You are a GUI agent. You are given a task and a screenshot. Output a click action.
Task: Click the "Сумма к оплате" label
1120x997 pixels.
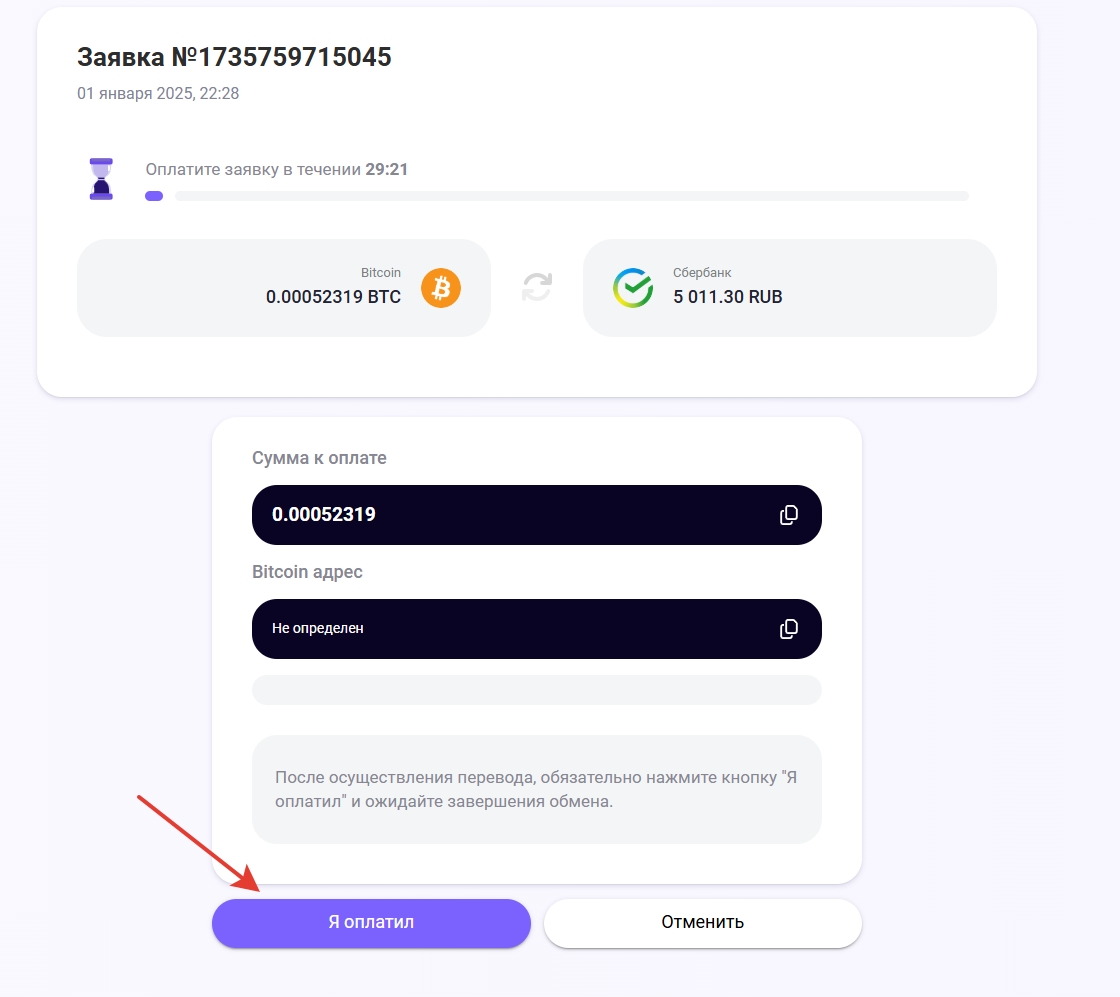coord(319,458)
